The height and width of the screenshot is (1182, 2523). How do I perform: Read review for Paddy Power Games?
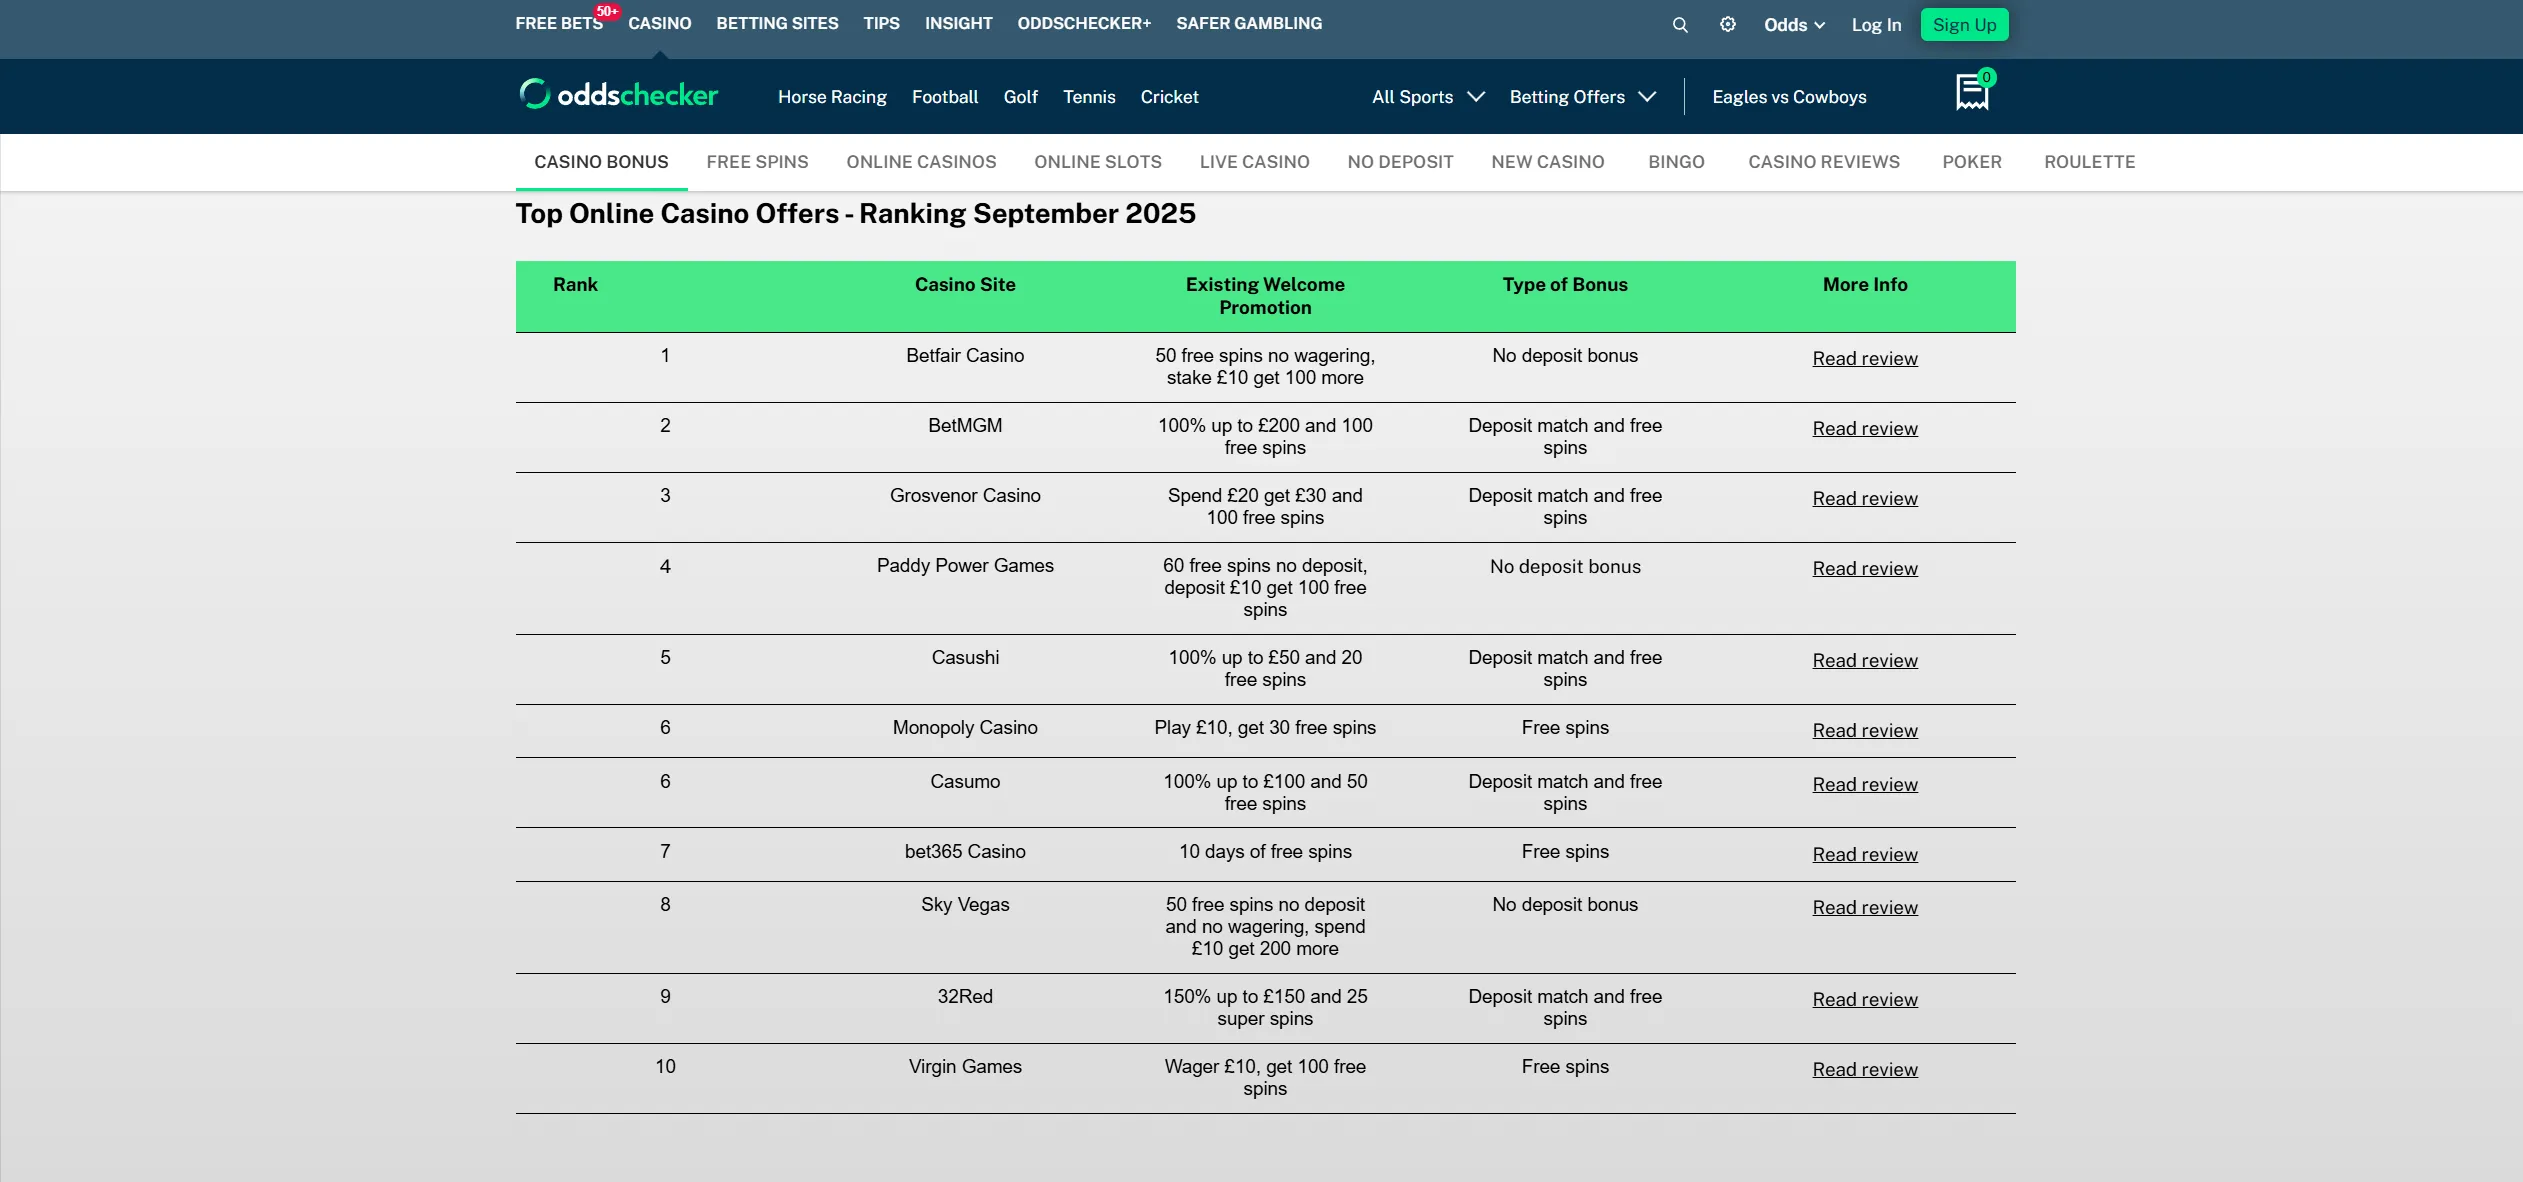(1865, 569)
